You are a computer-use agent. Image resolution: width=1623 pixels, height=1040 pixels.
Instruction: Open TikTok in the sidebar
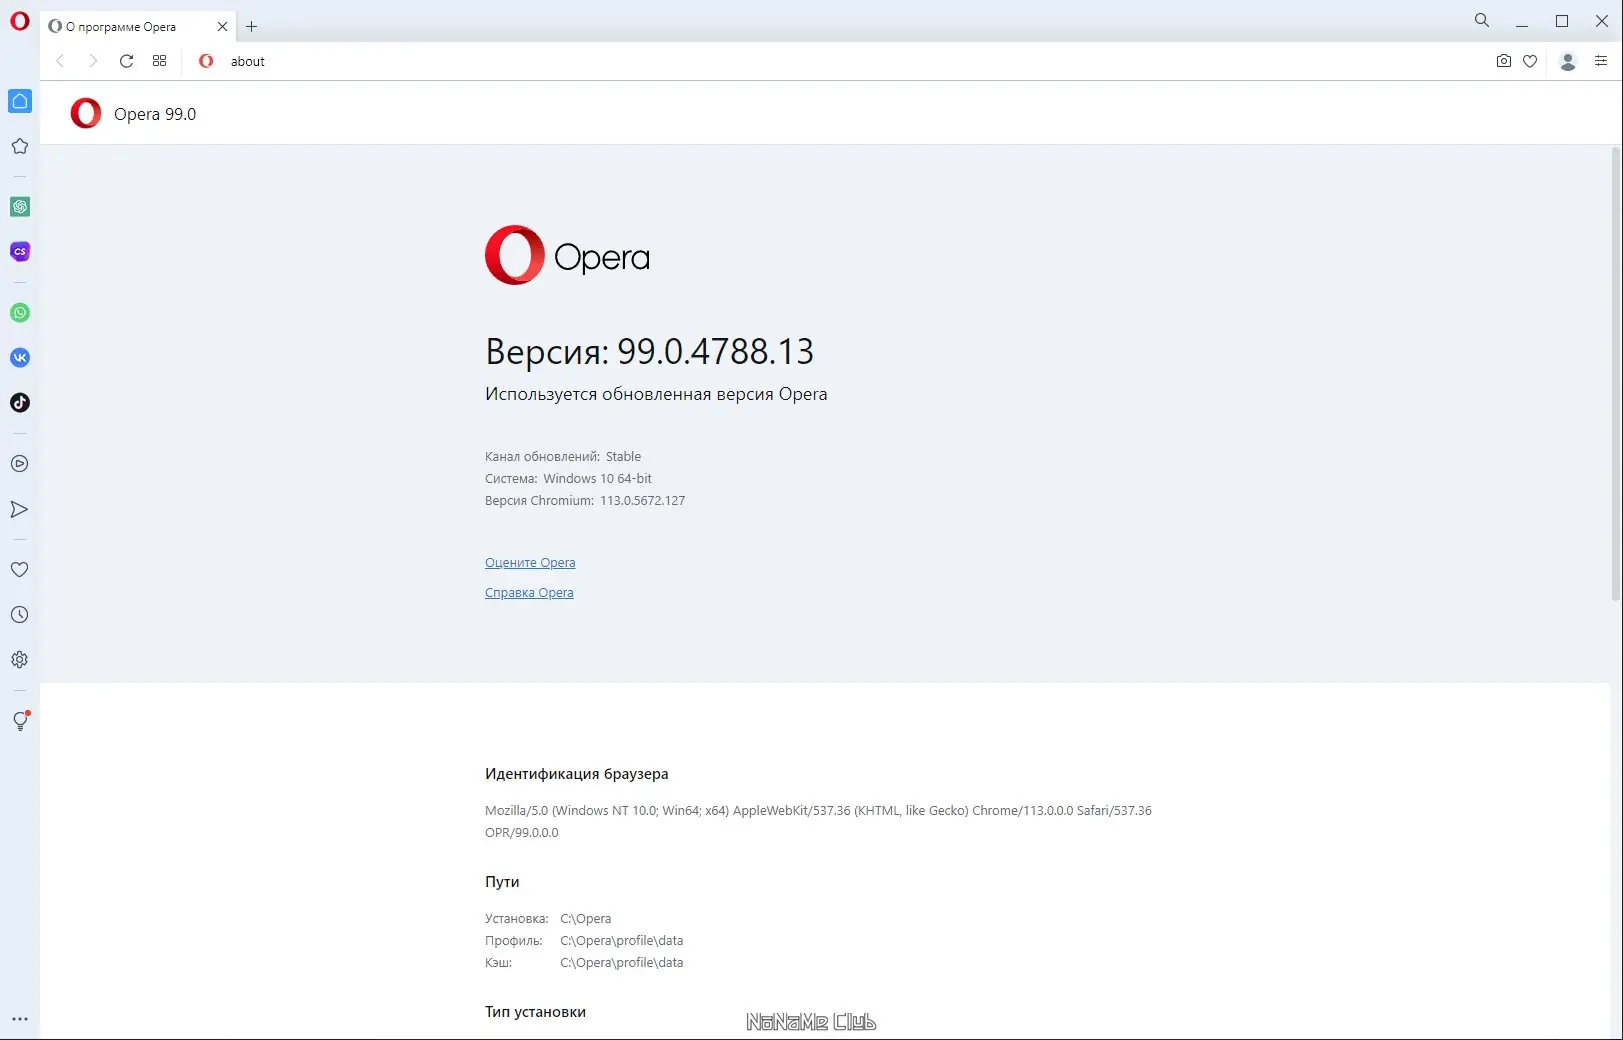[x=20, y=403]
